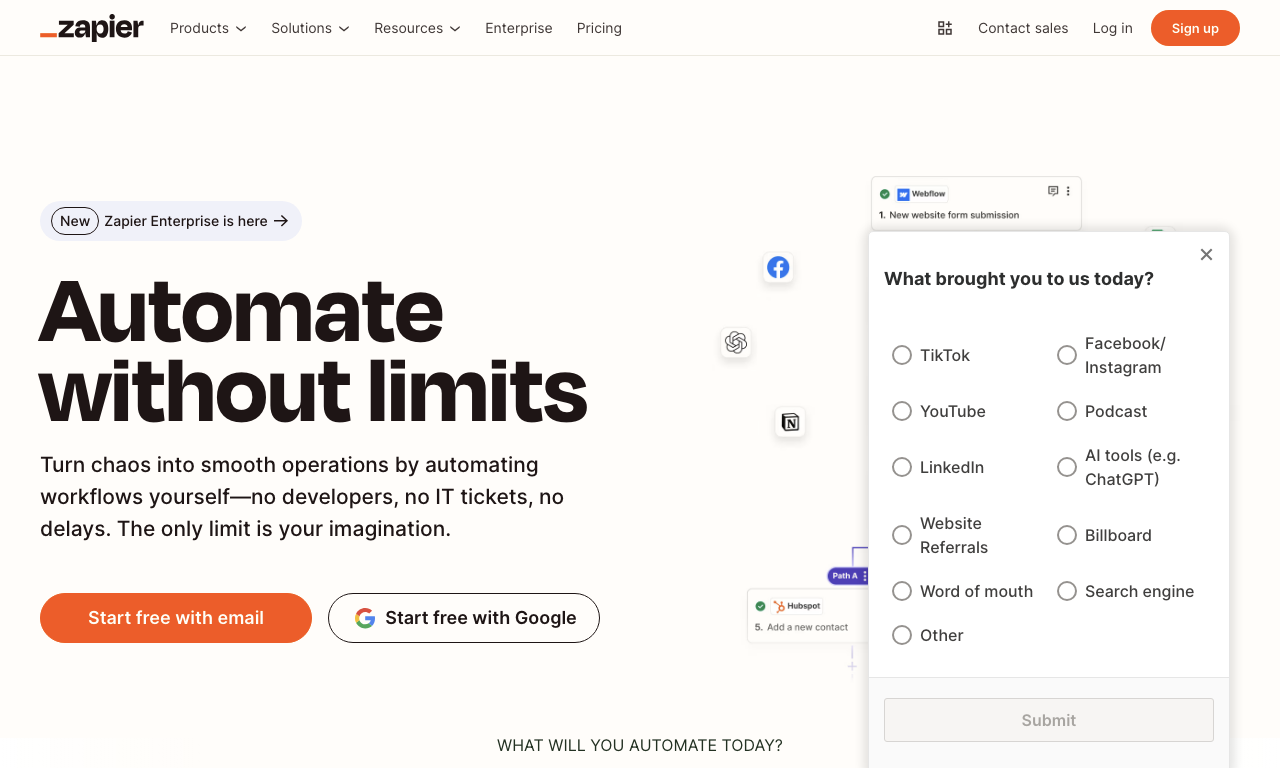
Task: Click the Facebook app icon
Action: (778, 267)
